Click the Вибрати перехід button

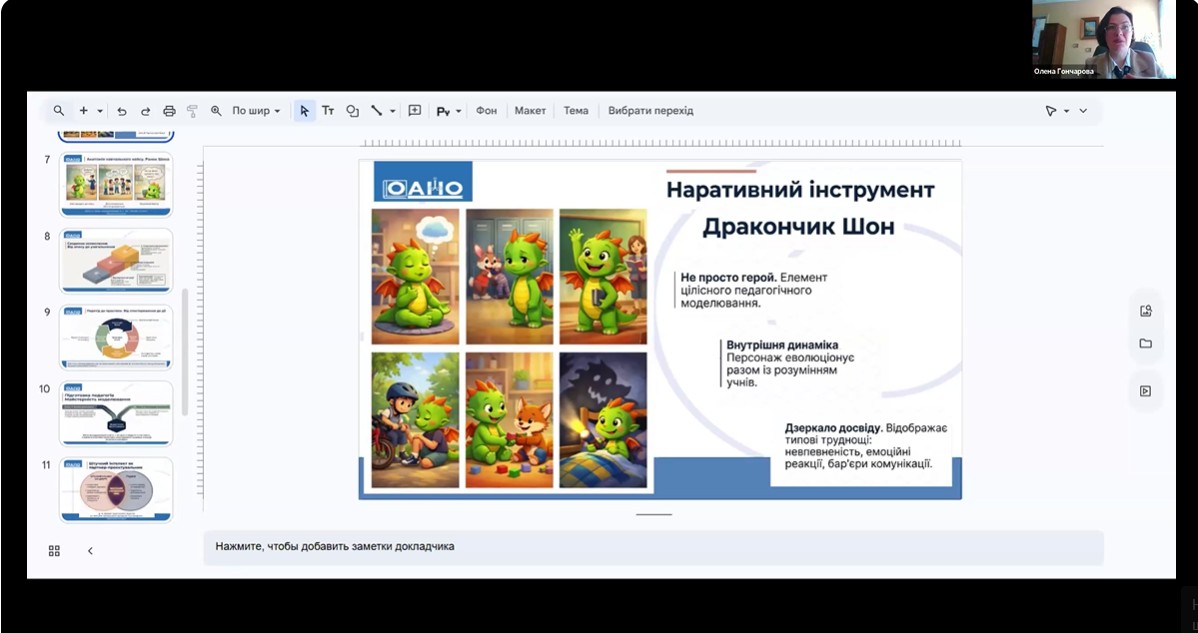point(650,111)
